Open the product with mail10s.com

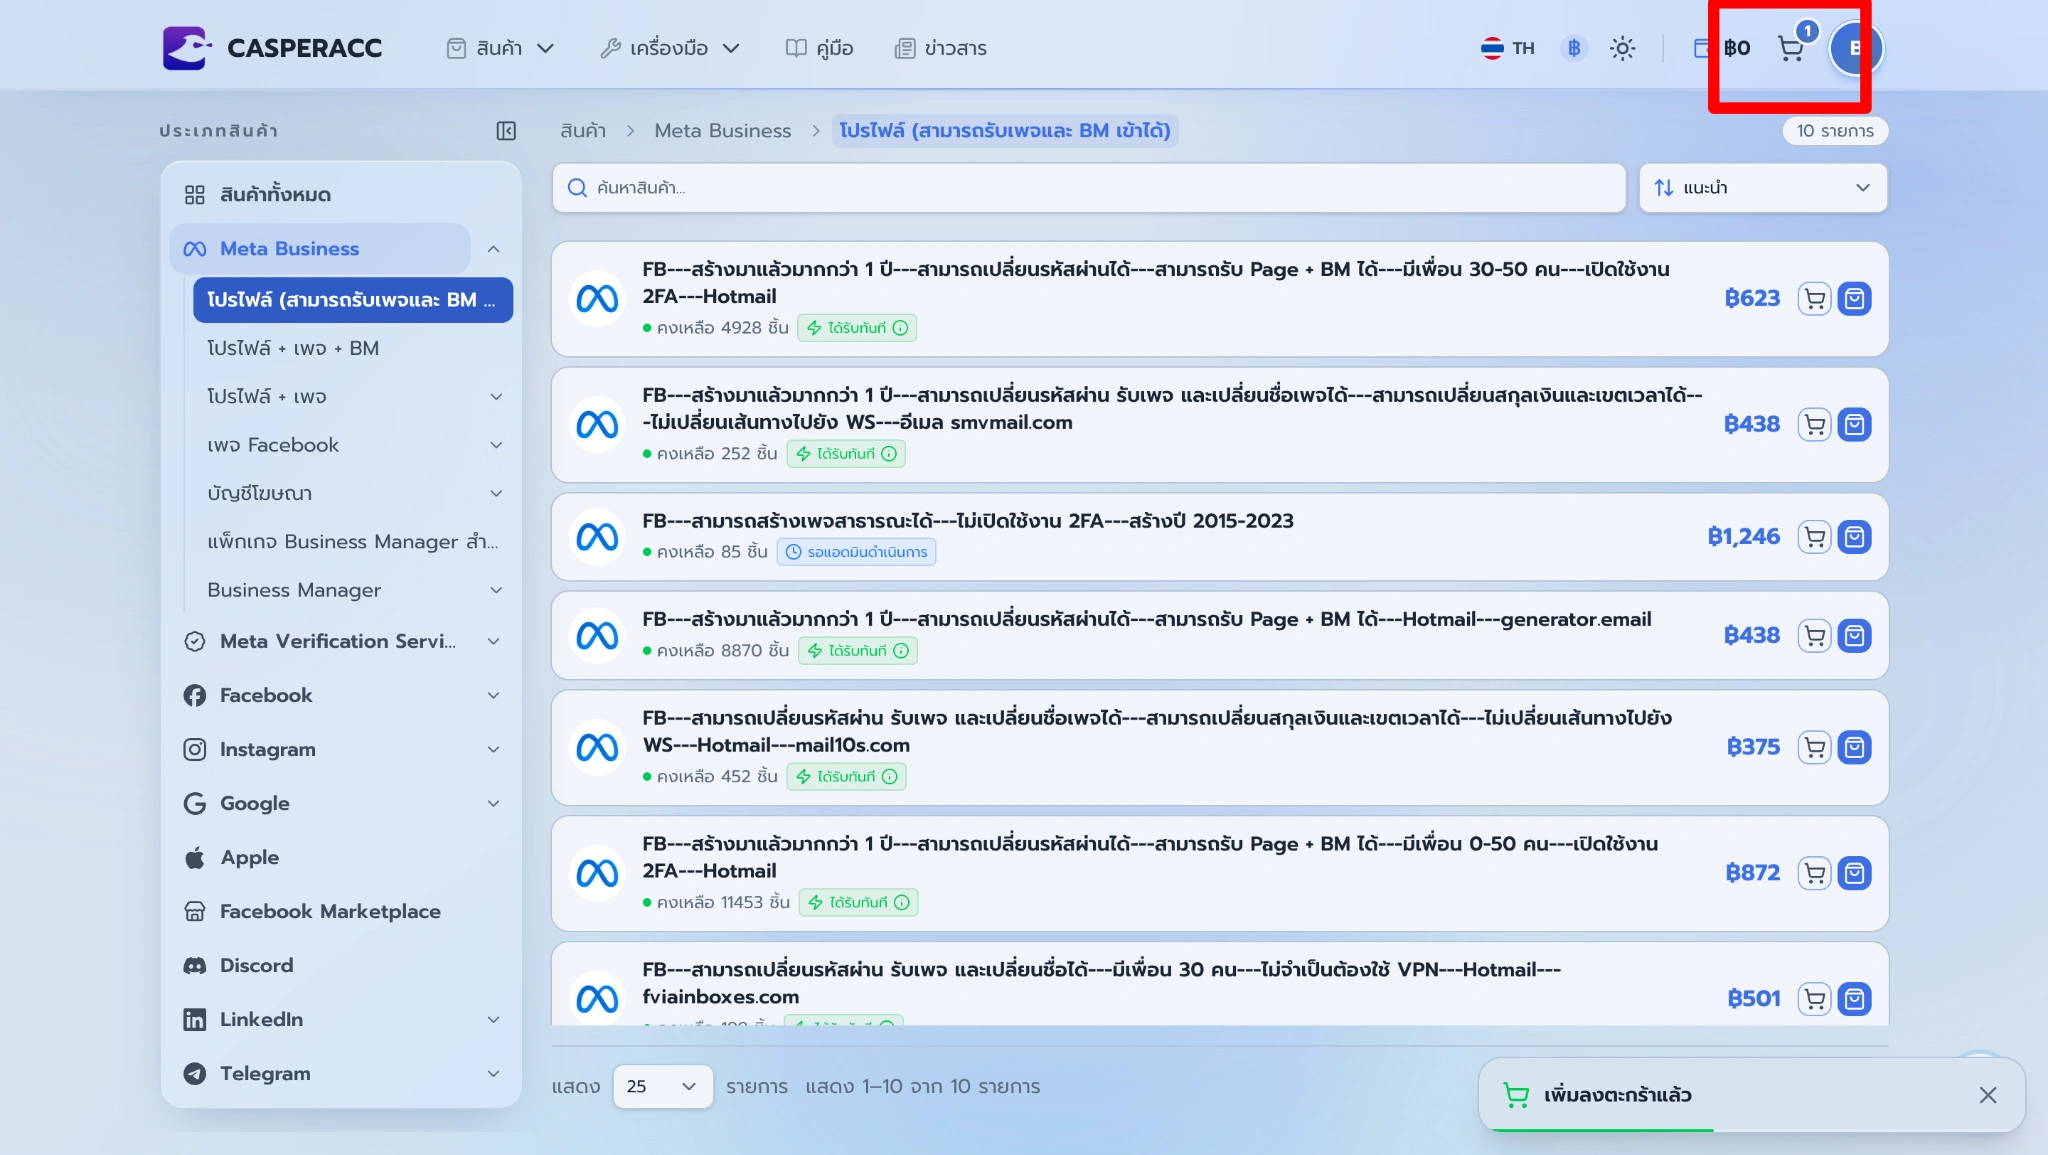point(1156,731)
